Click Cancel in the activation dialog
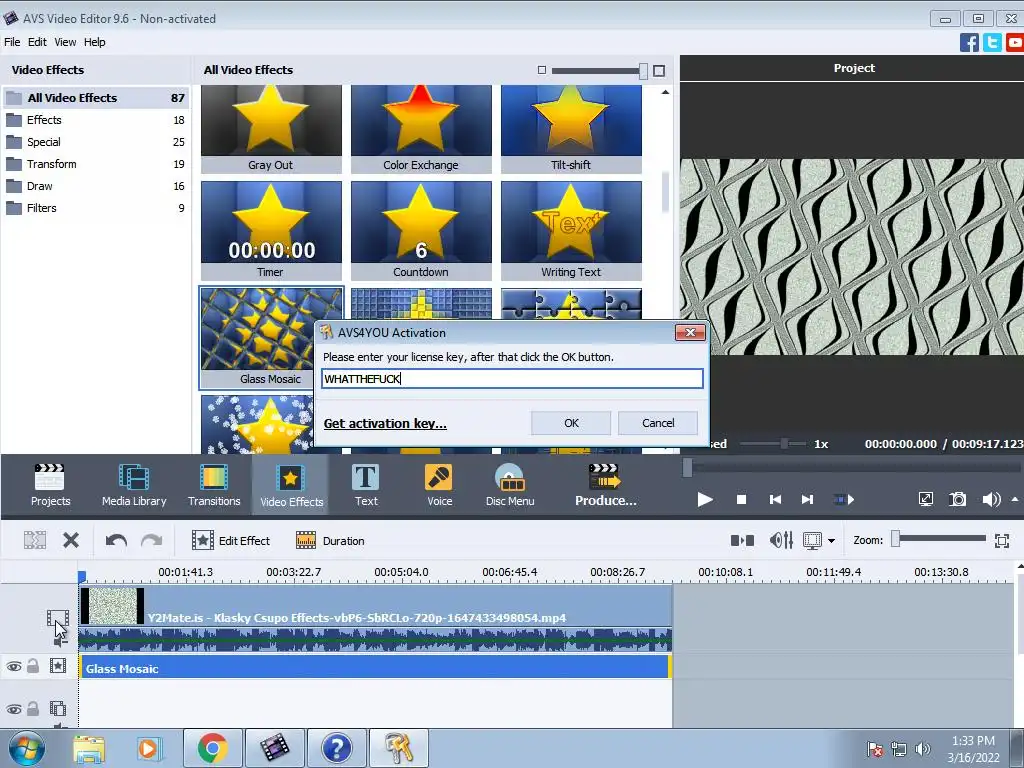1024x768 pixels. tap(658, 423)
